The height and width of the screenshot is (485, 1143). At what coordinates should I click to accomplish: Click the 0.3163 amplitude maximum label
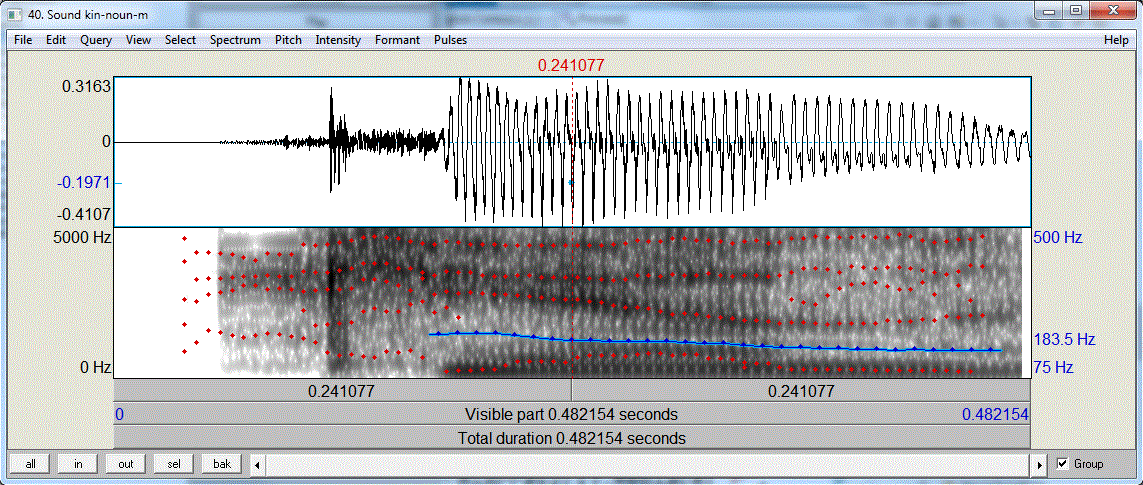click(x=86, y=86)
